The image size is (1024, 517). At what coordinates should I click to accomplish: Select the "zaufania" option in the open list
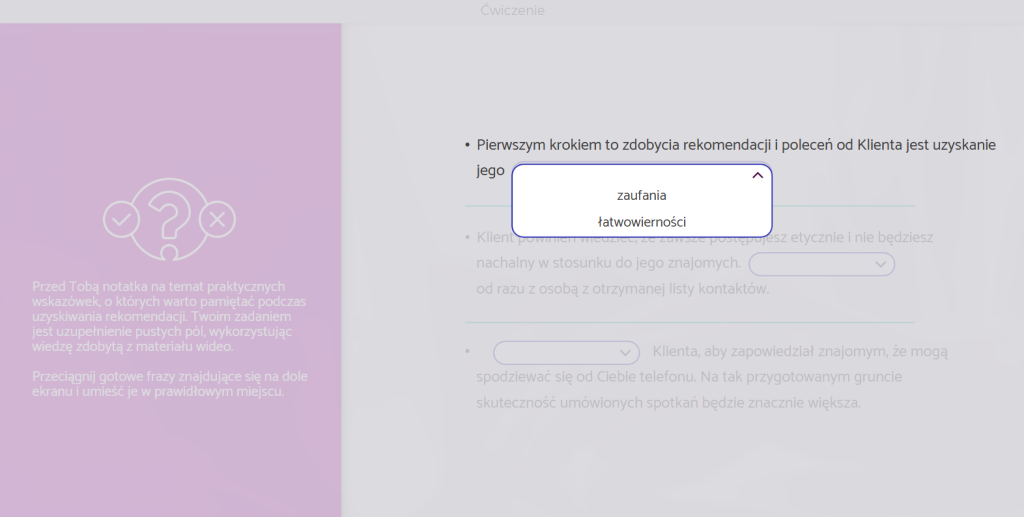[x=641, y=195]
